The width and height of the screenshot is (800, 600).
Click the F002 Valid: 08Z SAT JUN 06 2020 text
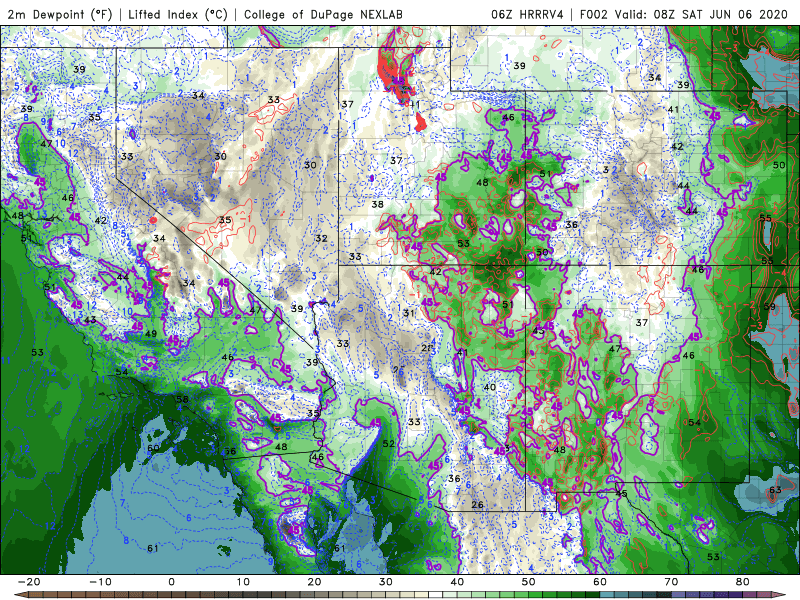pos(684,14)
